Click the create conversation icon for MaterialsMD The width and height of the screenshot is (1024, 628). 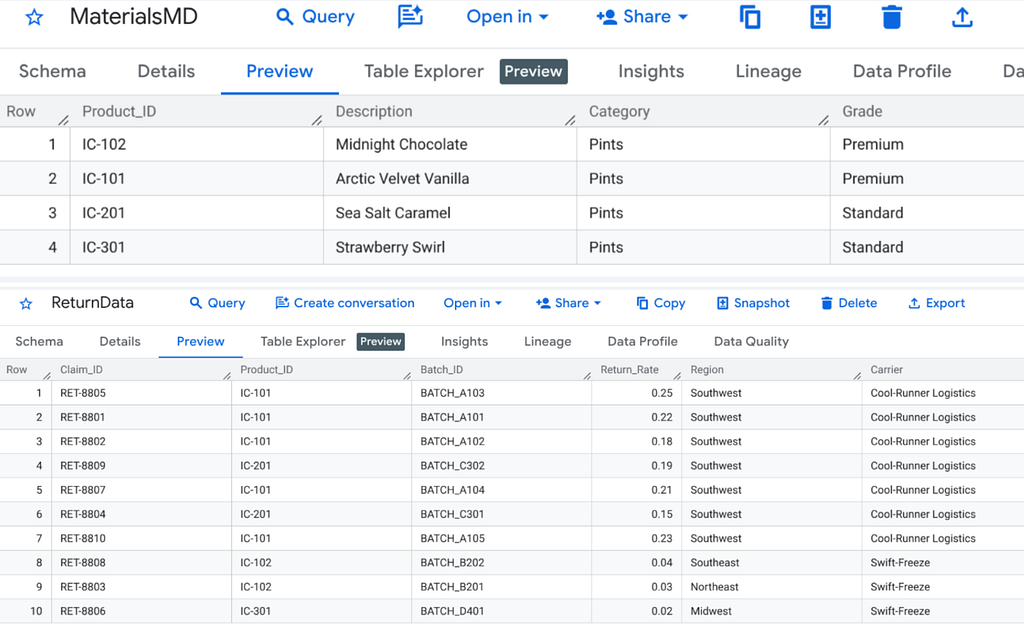point(410,16)
